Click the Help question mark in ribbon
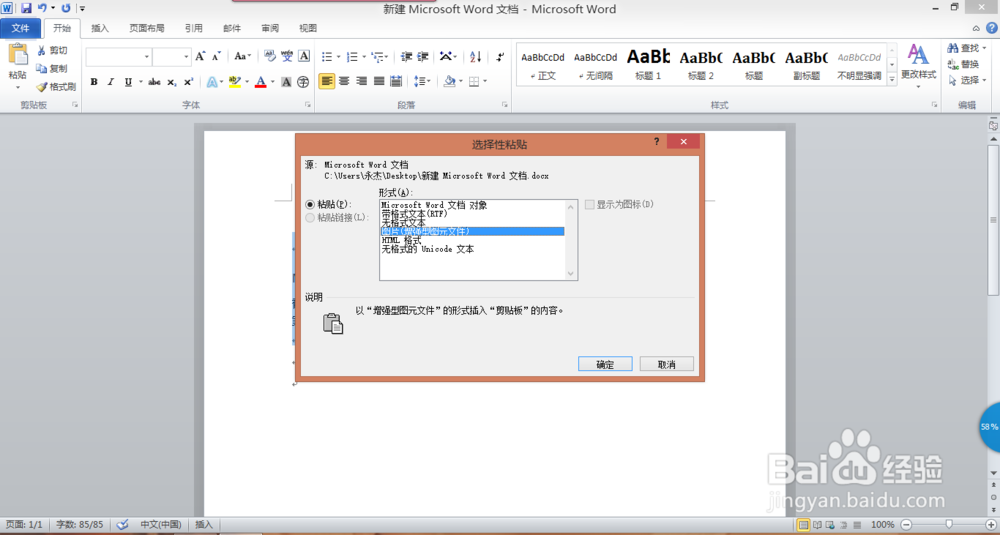 [992, 28]
